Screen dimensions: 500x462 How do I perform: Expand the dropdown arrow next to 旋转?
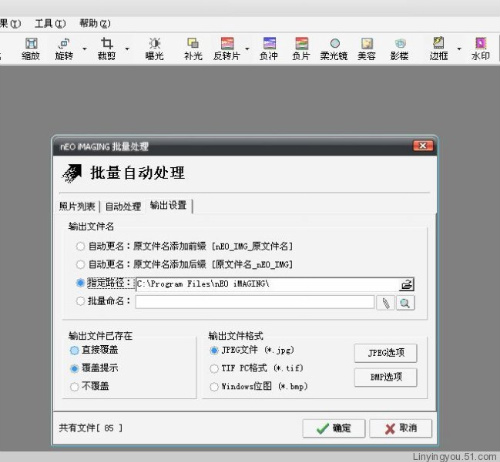84,49
